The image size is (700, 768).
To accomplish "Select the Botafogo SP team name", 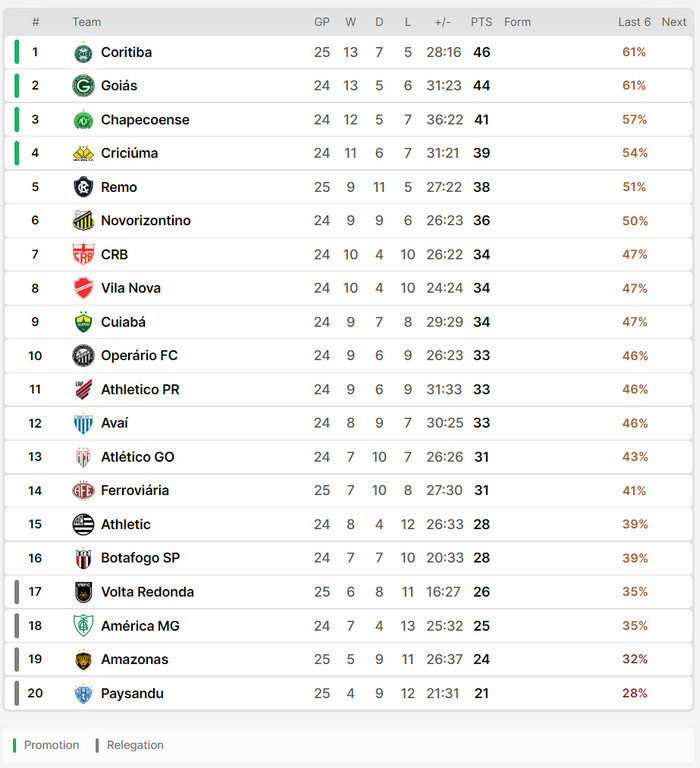I will click(140, 558).
